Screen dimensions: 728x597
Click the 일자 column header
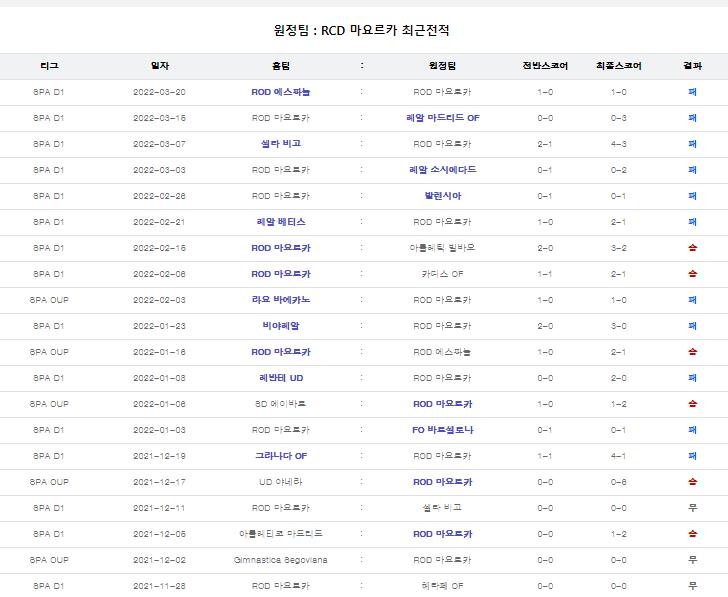point(159,66)
